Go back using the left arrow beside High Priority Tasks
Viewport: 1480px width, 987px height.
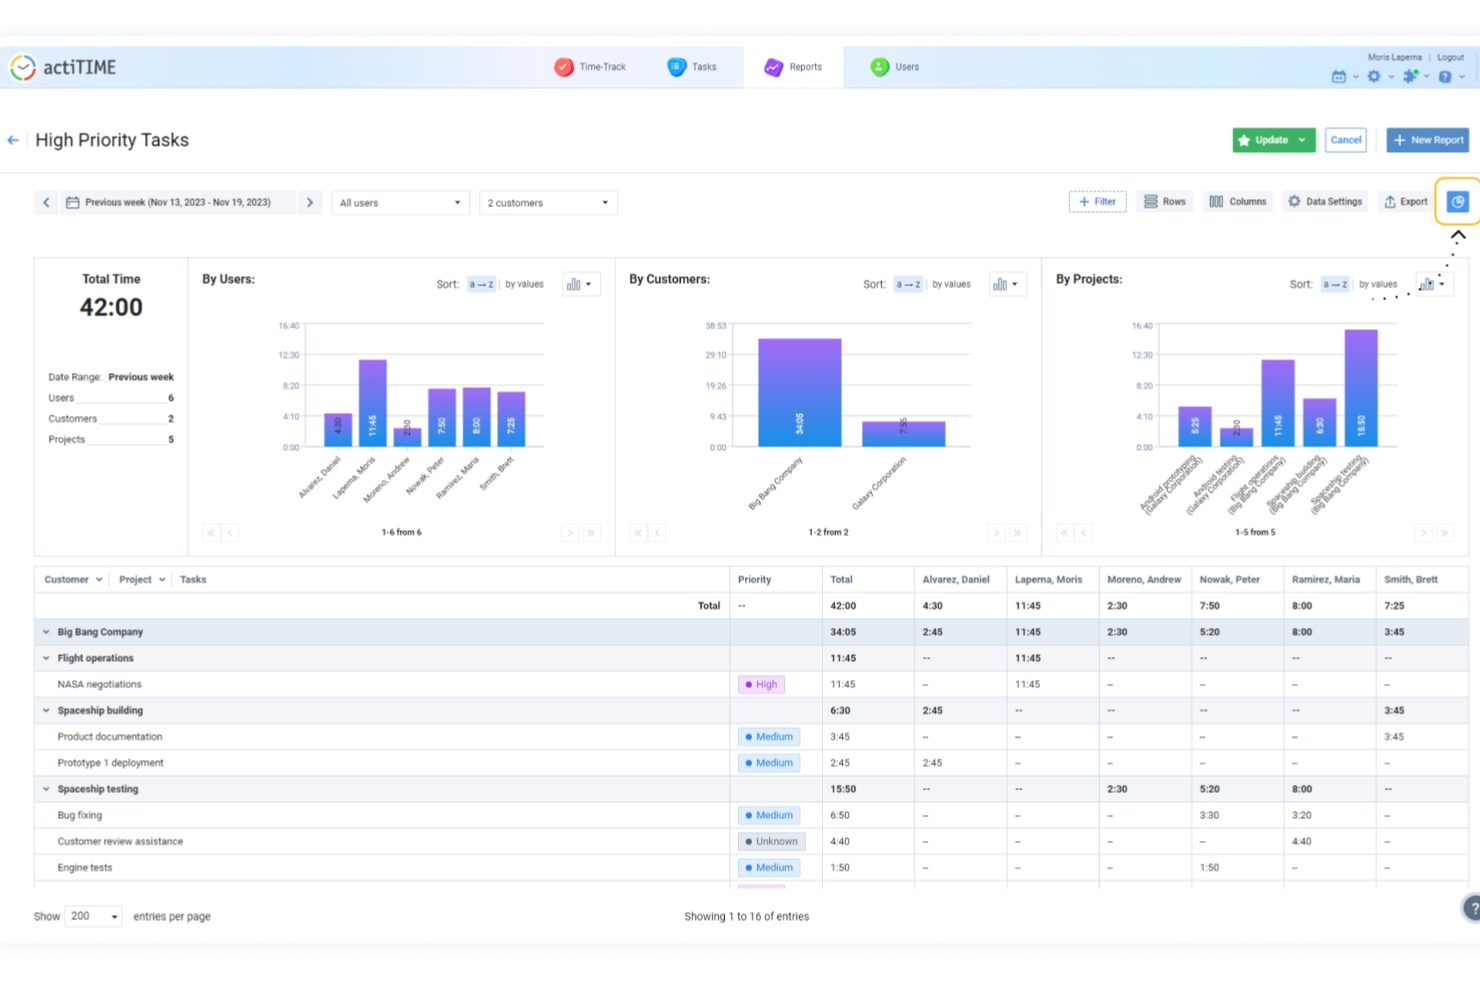pos(13,140)
